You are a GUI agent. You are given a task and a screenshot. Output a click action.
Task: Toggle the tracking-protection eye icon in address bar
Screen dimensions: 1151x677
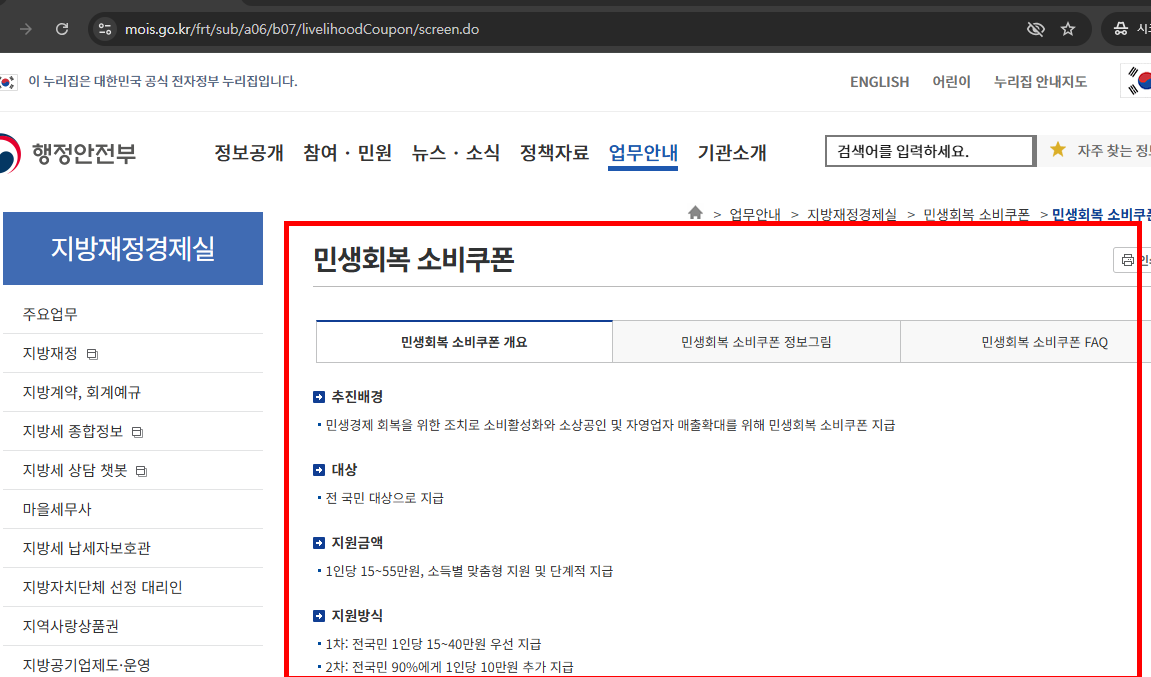1035,28
